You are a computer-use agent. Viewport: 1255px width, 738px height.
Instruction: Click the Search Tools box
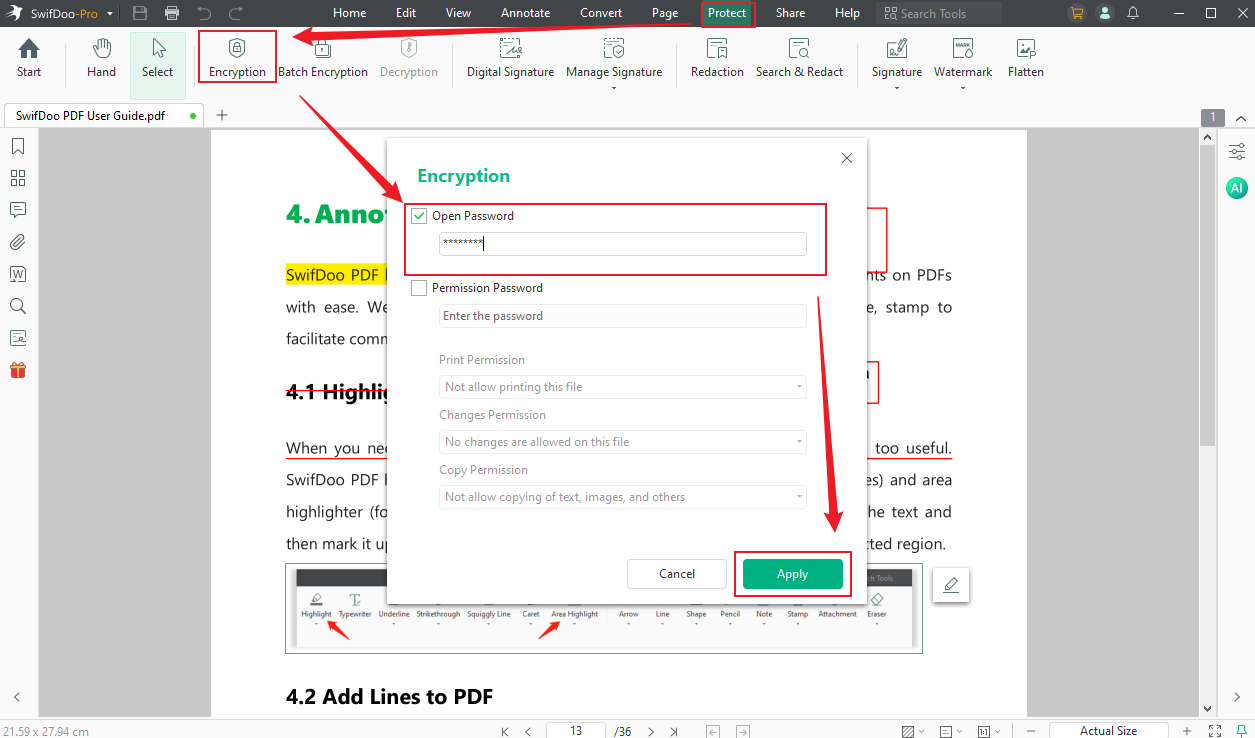click(939, 13)
